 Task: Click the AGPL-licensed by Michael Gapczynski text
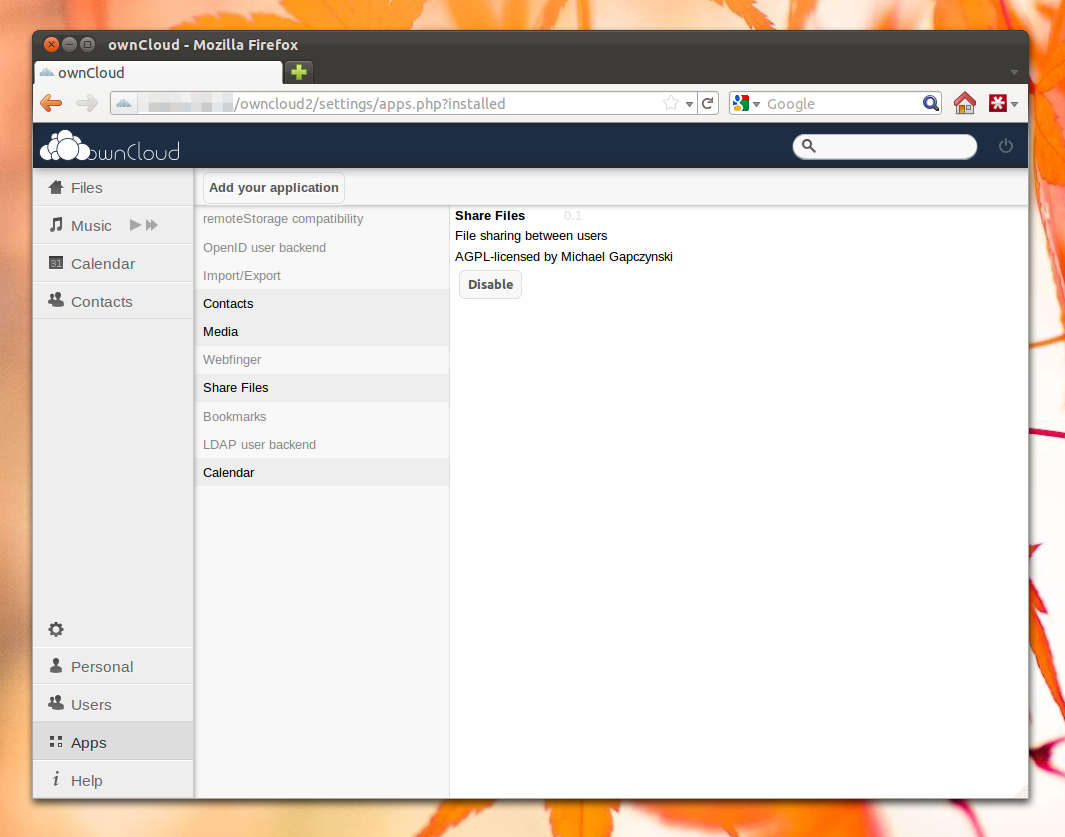point(564,257)
